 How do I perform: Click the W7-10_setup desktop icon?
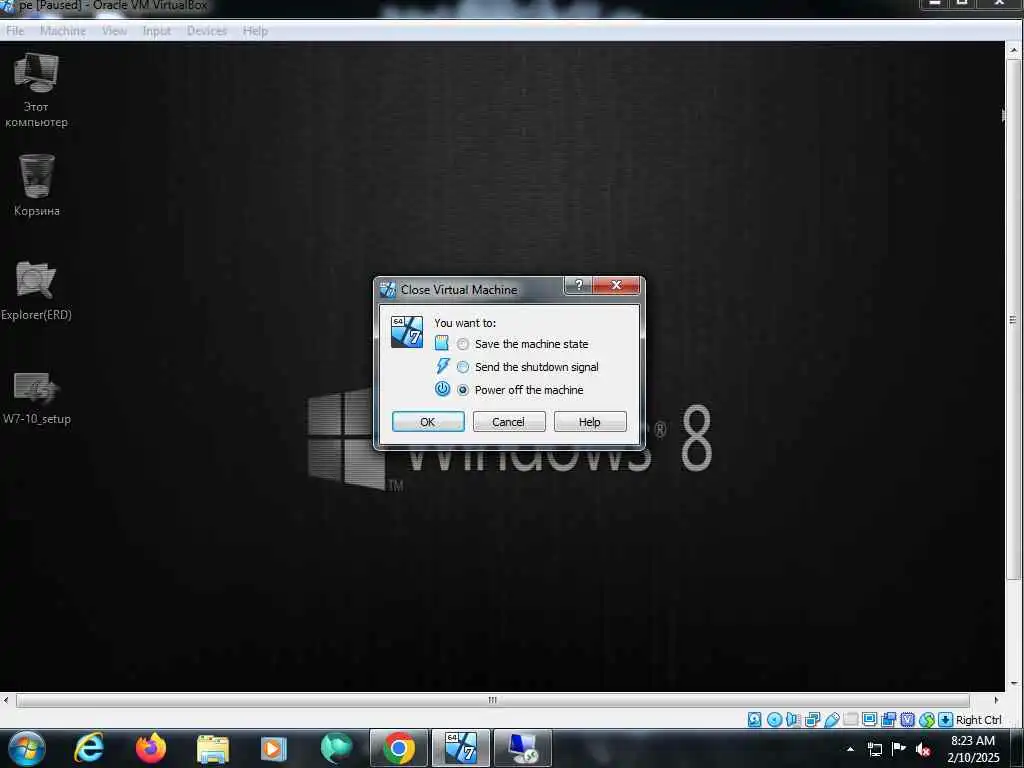[37, 398]
